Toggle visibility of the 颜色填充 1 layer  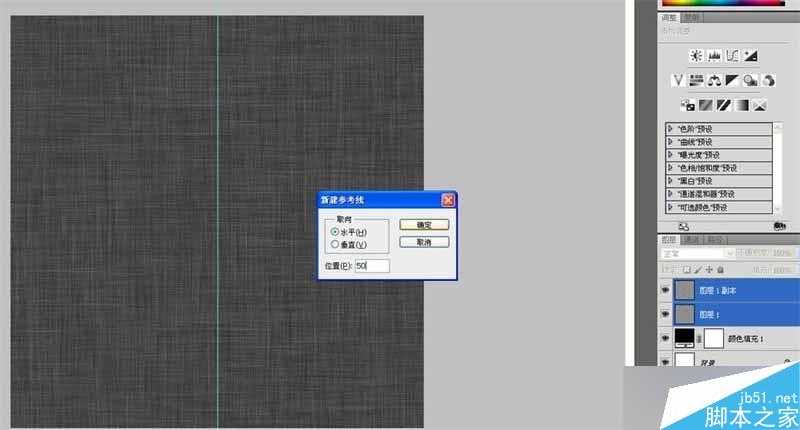[x=665, y=338]
